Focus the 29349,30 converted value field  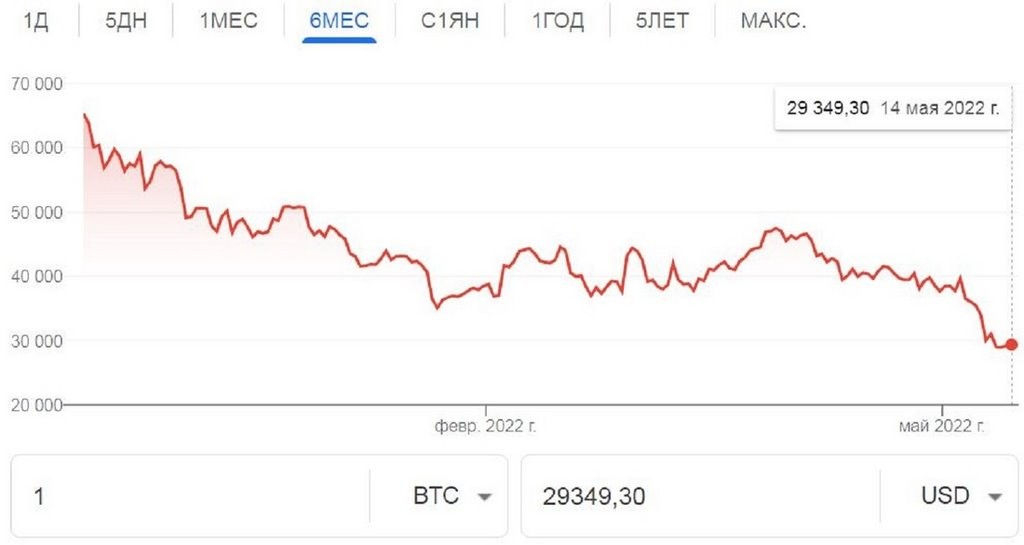[x=700, y=496]
